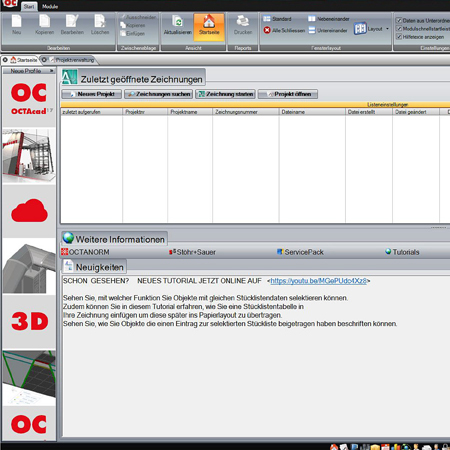Open the exhibition stand image tile

(x=29, y=157)
